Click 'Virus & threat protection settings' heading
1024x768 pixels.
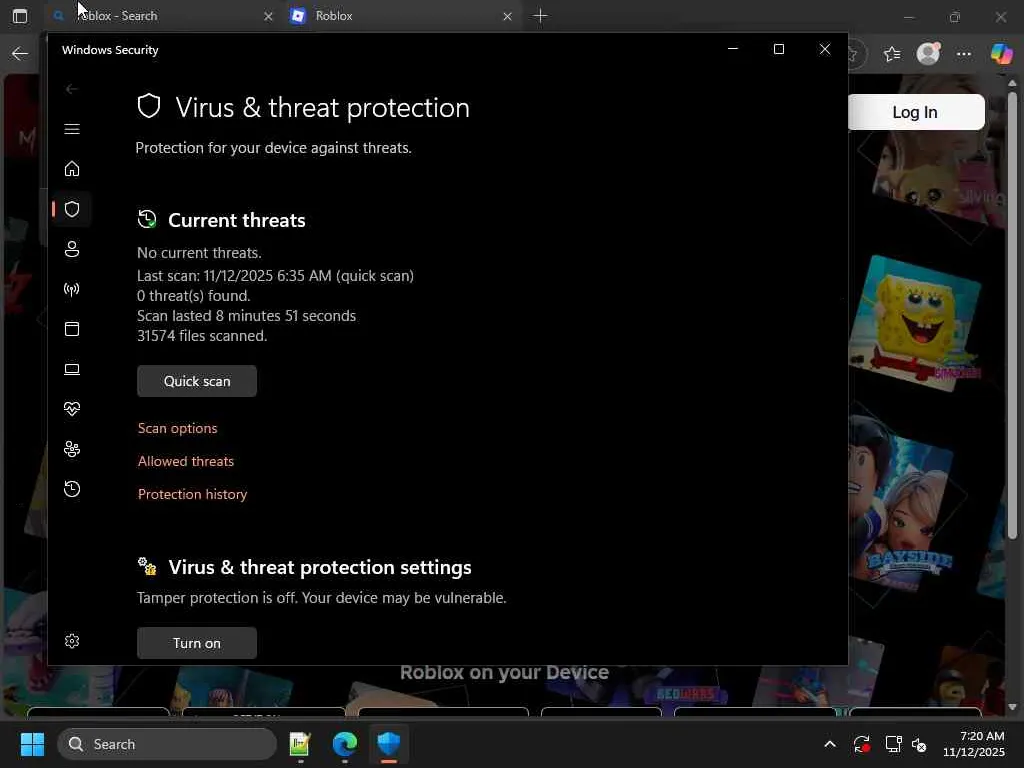tap(320, 567)
